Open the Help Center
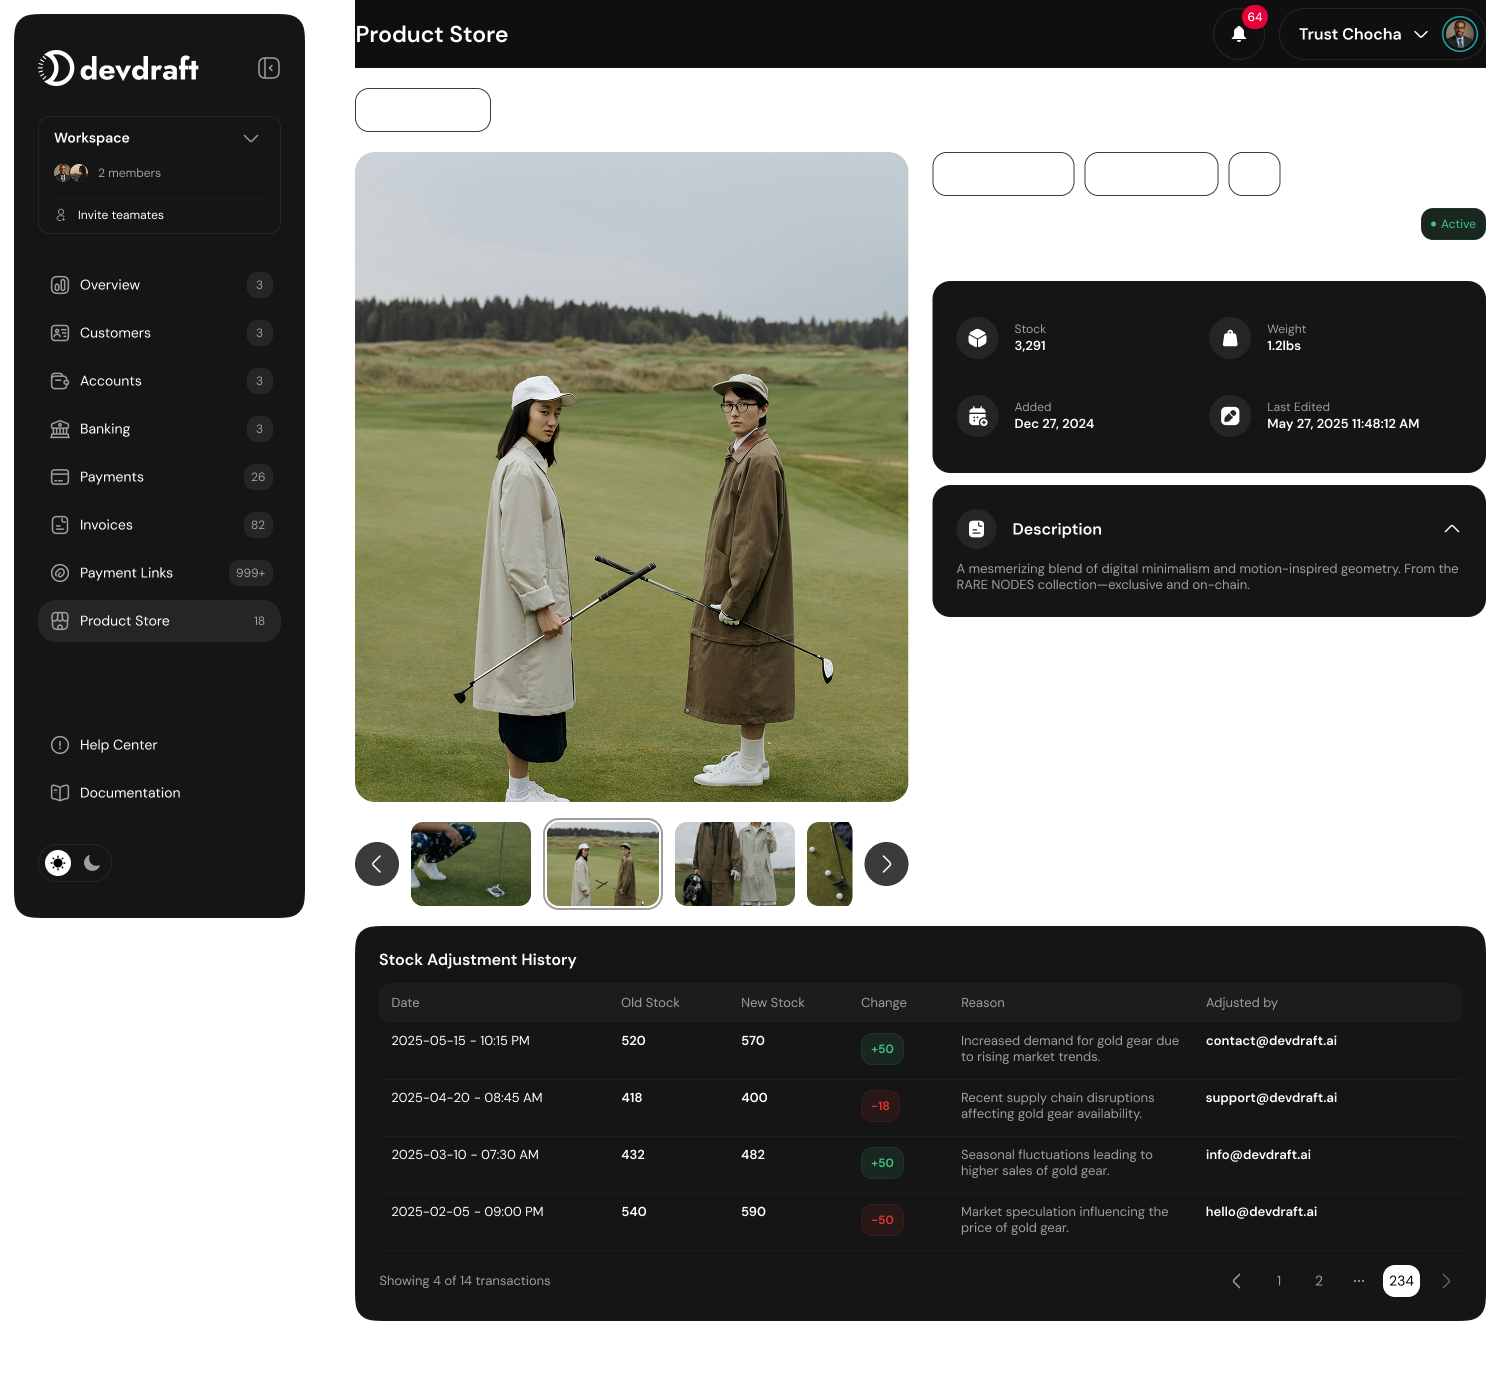This screenshot has height=1389, width=1512. 118,745
